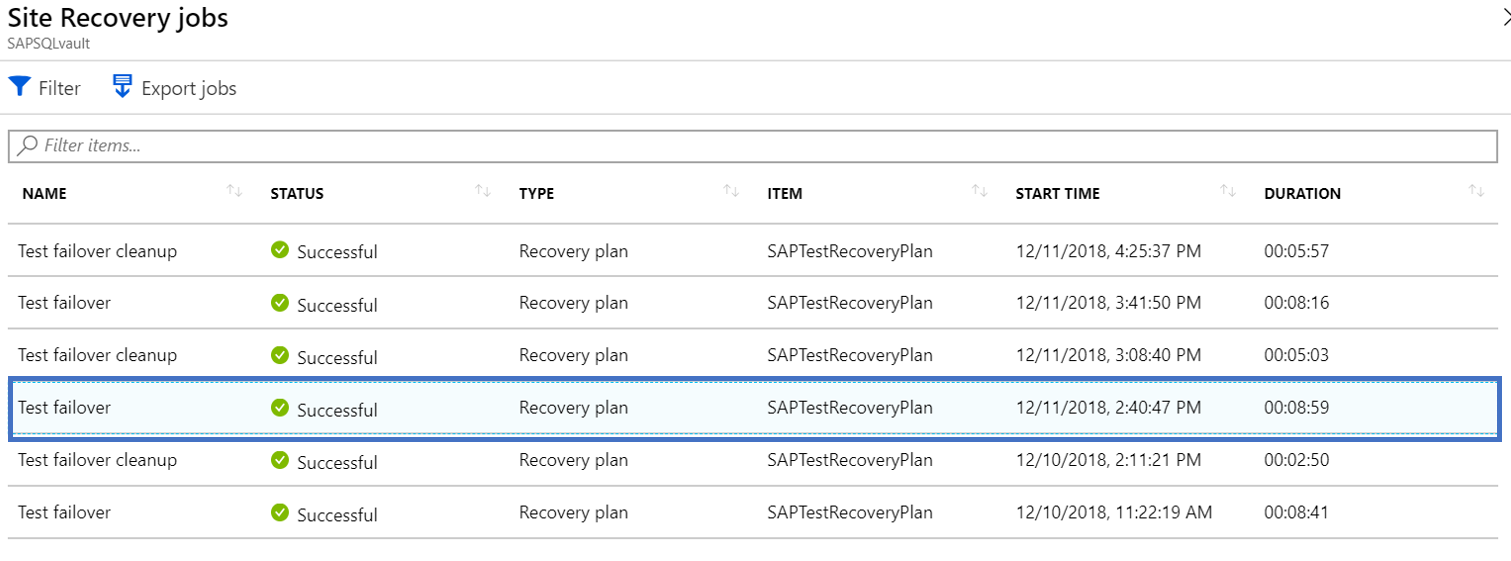The height and width of the screenshot is (561, 1511).
Task: Click the green success icon for 4:25:37 PM job
Action: tap(280, 250)
